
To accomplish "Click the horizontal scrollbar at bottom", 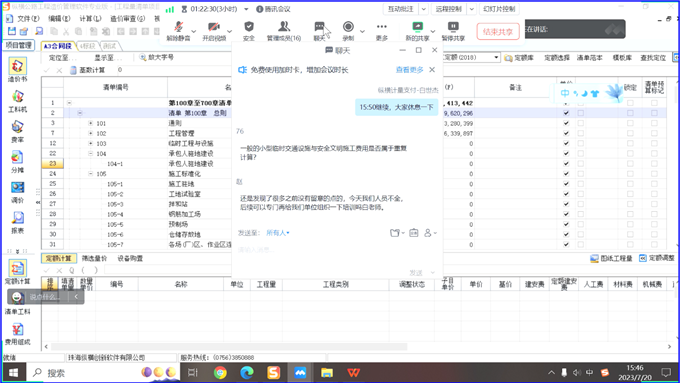I will point(229,347).
